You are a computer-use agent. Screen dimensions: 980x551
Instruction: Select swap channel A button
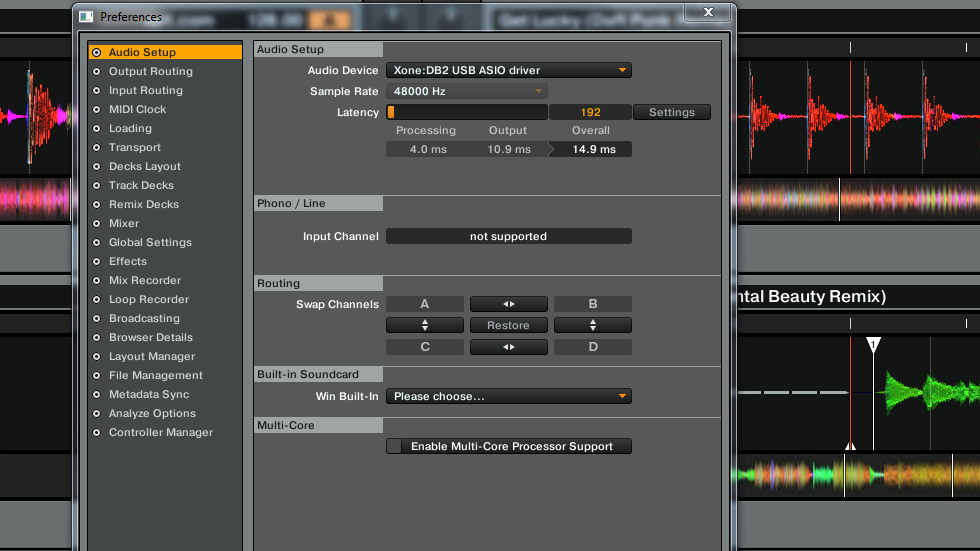tap(425, 304)
